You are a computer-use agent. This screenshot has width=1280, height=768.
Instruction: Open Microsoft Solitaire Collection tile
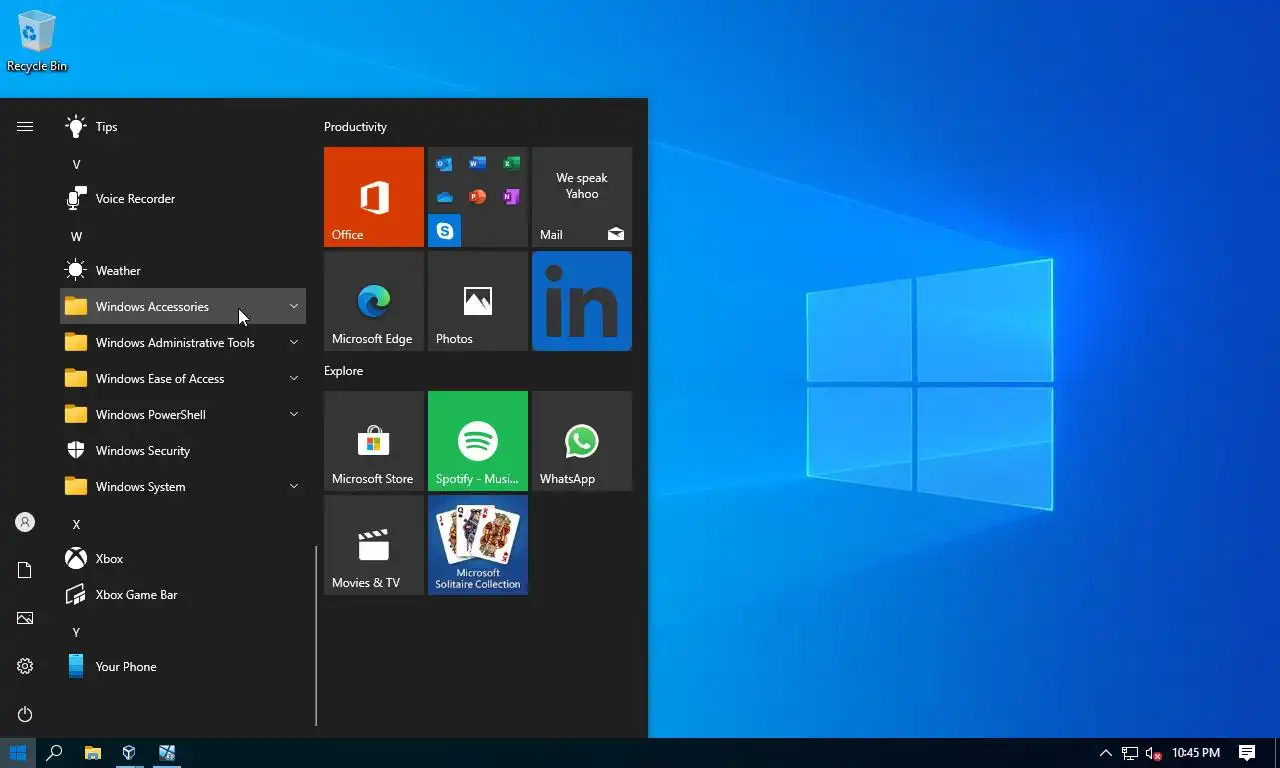[478, 545]
